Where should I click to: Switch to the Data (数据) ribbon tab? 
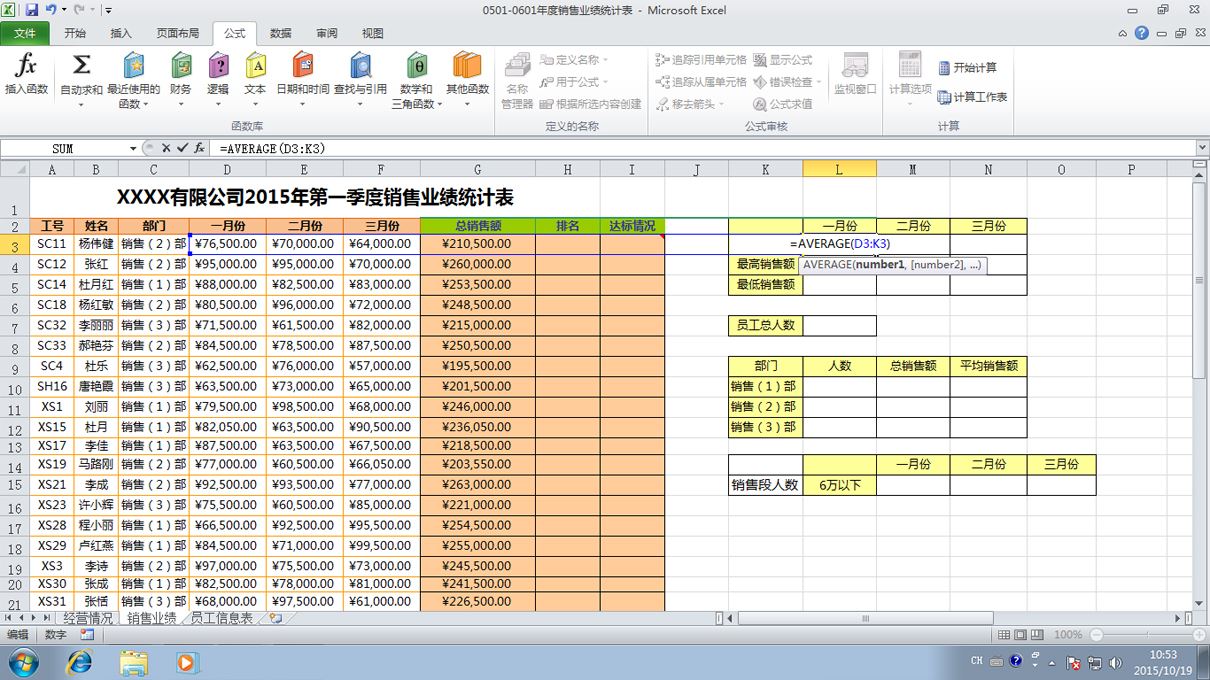tap(281, 33)
